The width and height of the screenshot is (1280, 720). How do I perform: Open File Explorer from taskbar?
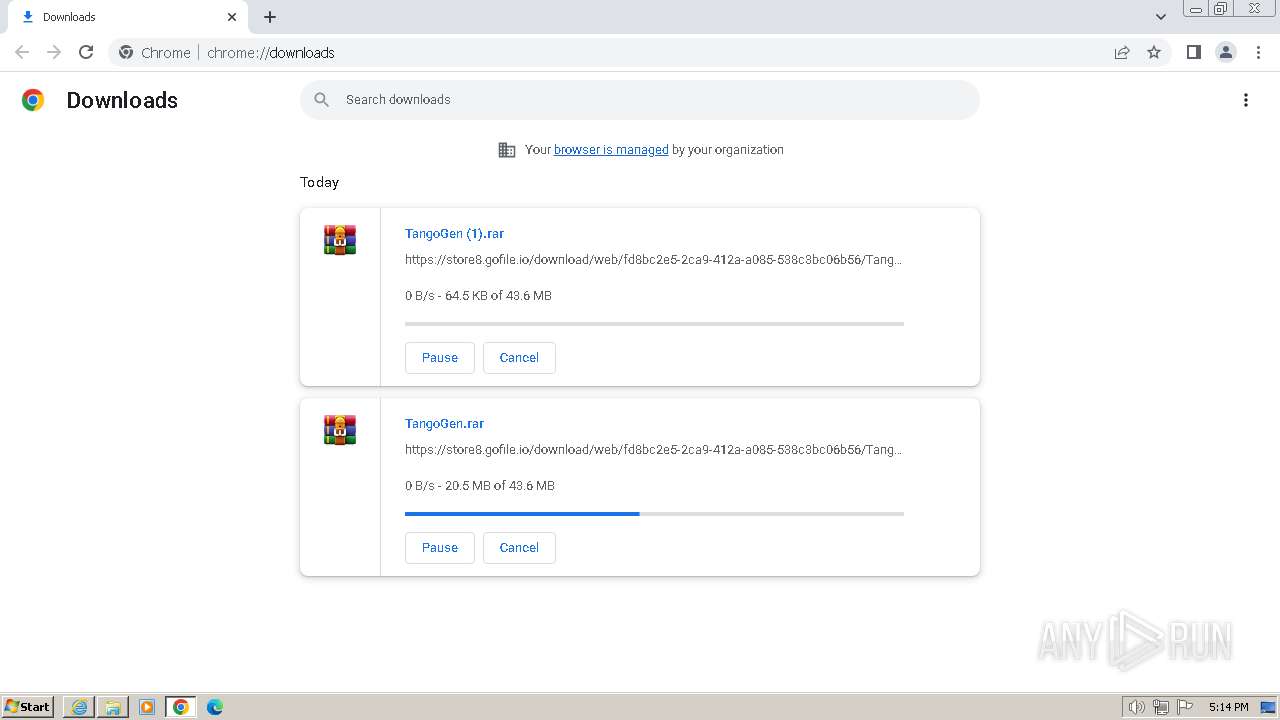tap(113, 707)
